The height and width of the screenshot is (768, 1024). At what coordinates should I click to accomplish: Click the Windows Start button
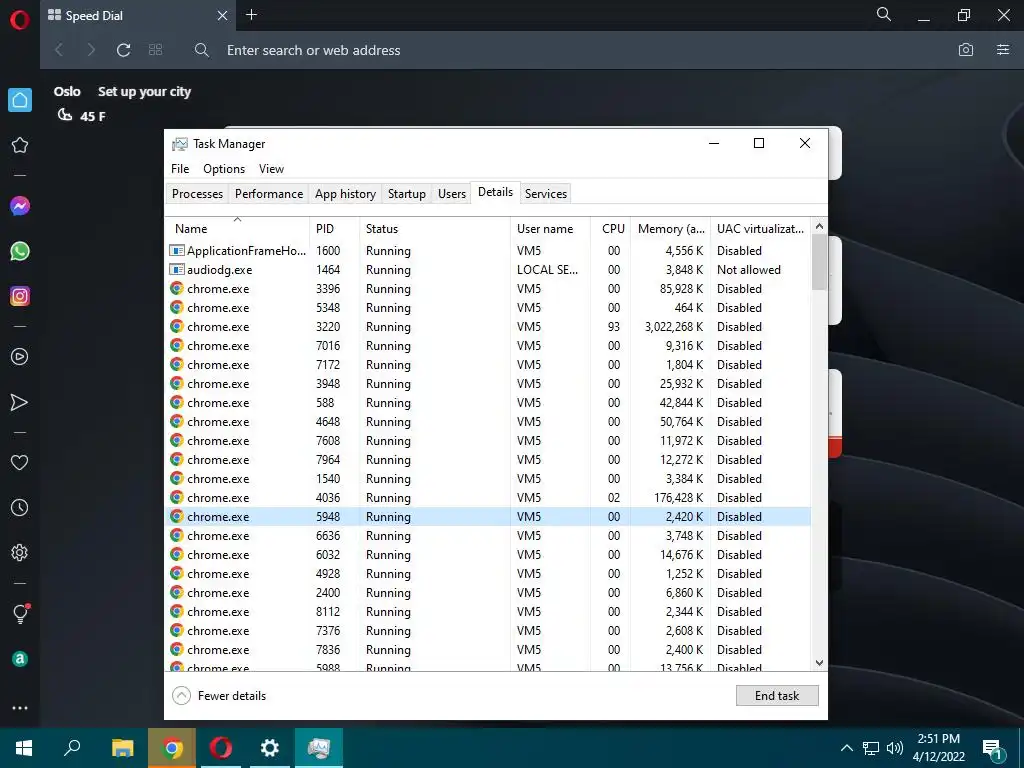(24, 748)
